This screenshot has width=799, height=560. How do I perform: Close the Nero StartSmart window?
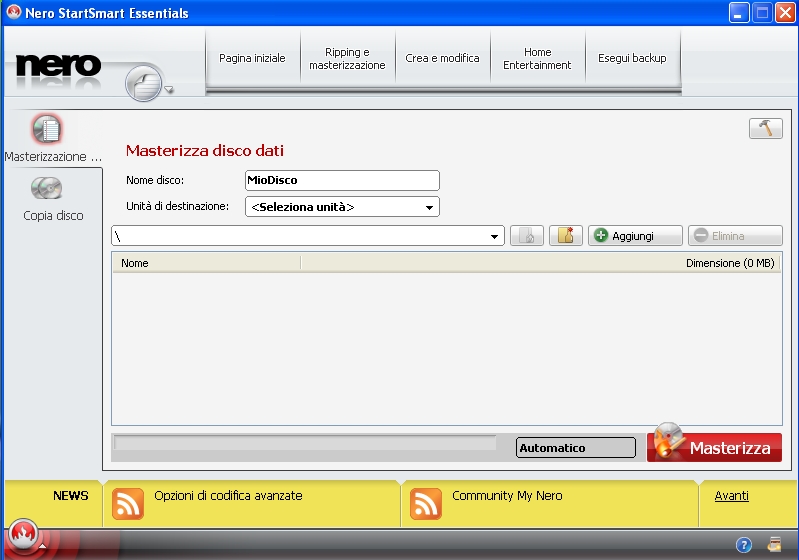coord(785,13)
